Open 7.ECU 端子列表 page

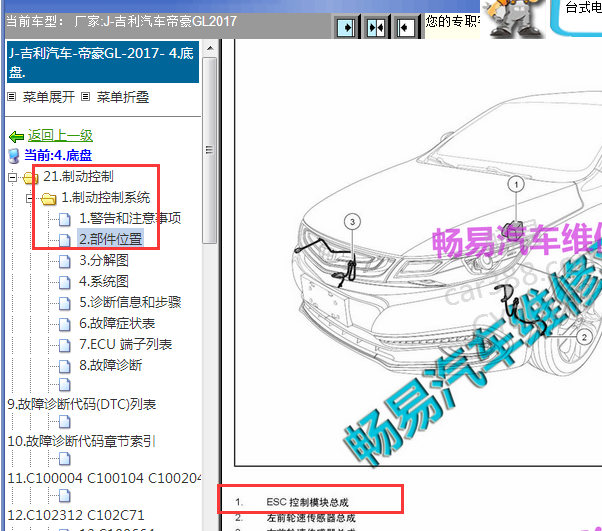tap(126, 344)
